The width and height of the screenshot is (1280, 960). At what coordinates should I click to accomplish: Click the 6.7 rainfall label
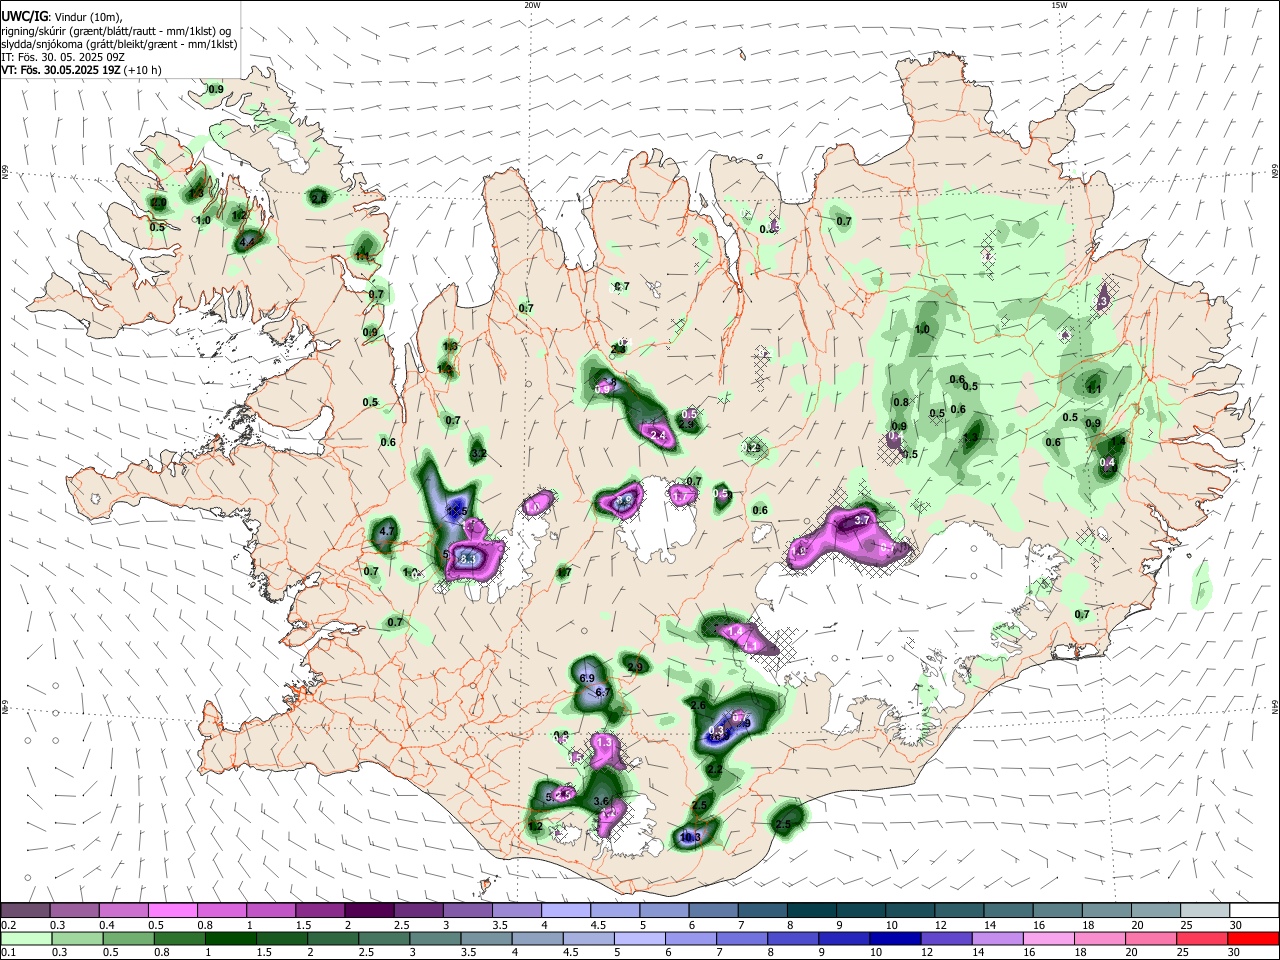[603, 692]
